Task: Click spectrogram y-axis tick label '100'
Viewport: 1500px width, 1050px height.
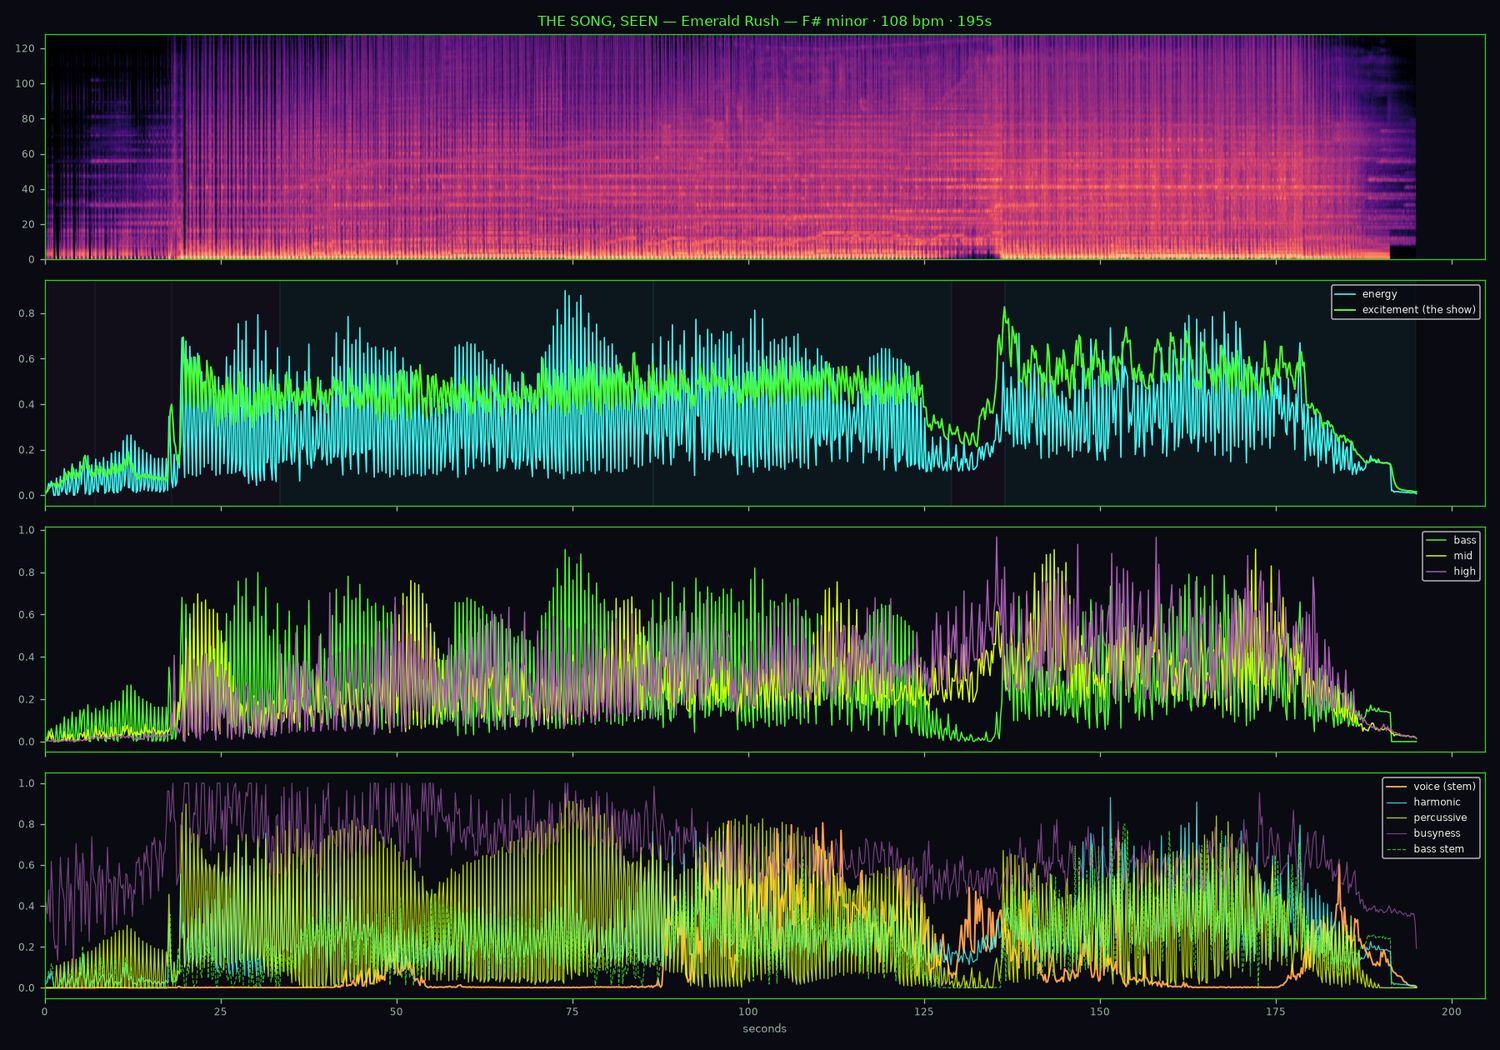Action: (25, 84)
